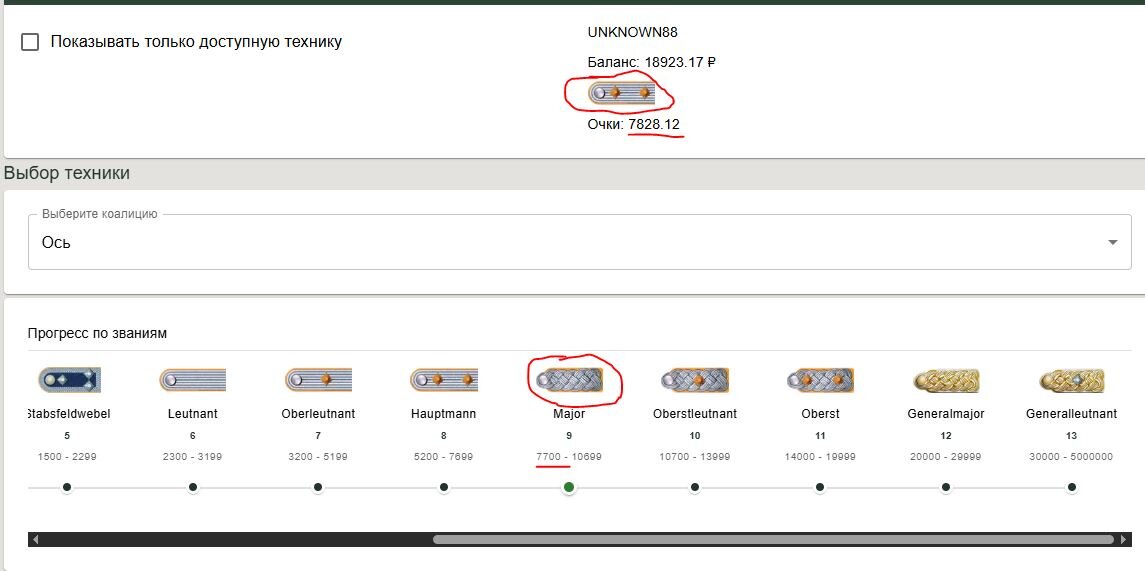Select the Leutnant rank insignia icon
This screenshot has height=571, width=1145.
point(193,380)
